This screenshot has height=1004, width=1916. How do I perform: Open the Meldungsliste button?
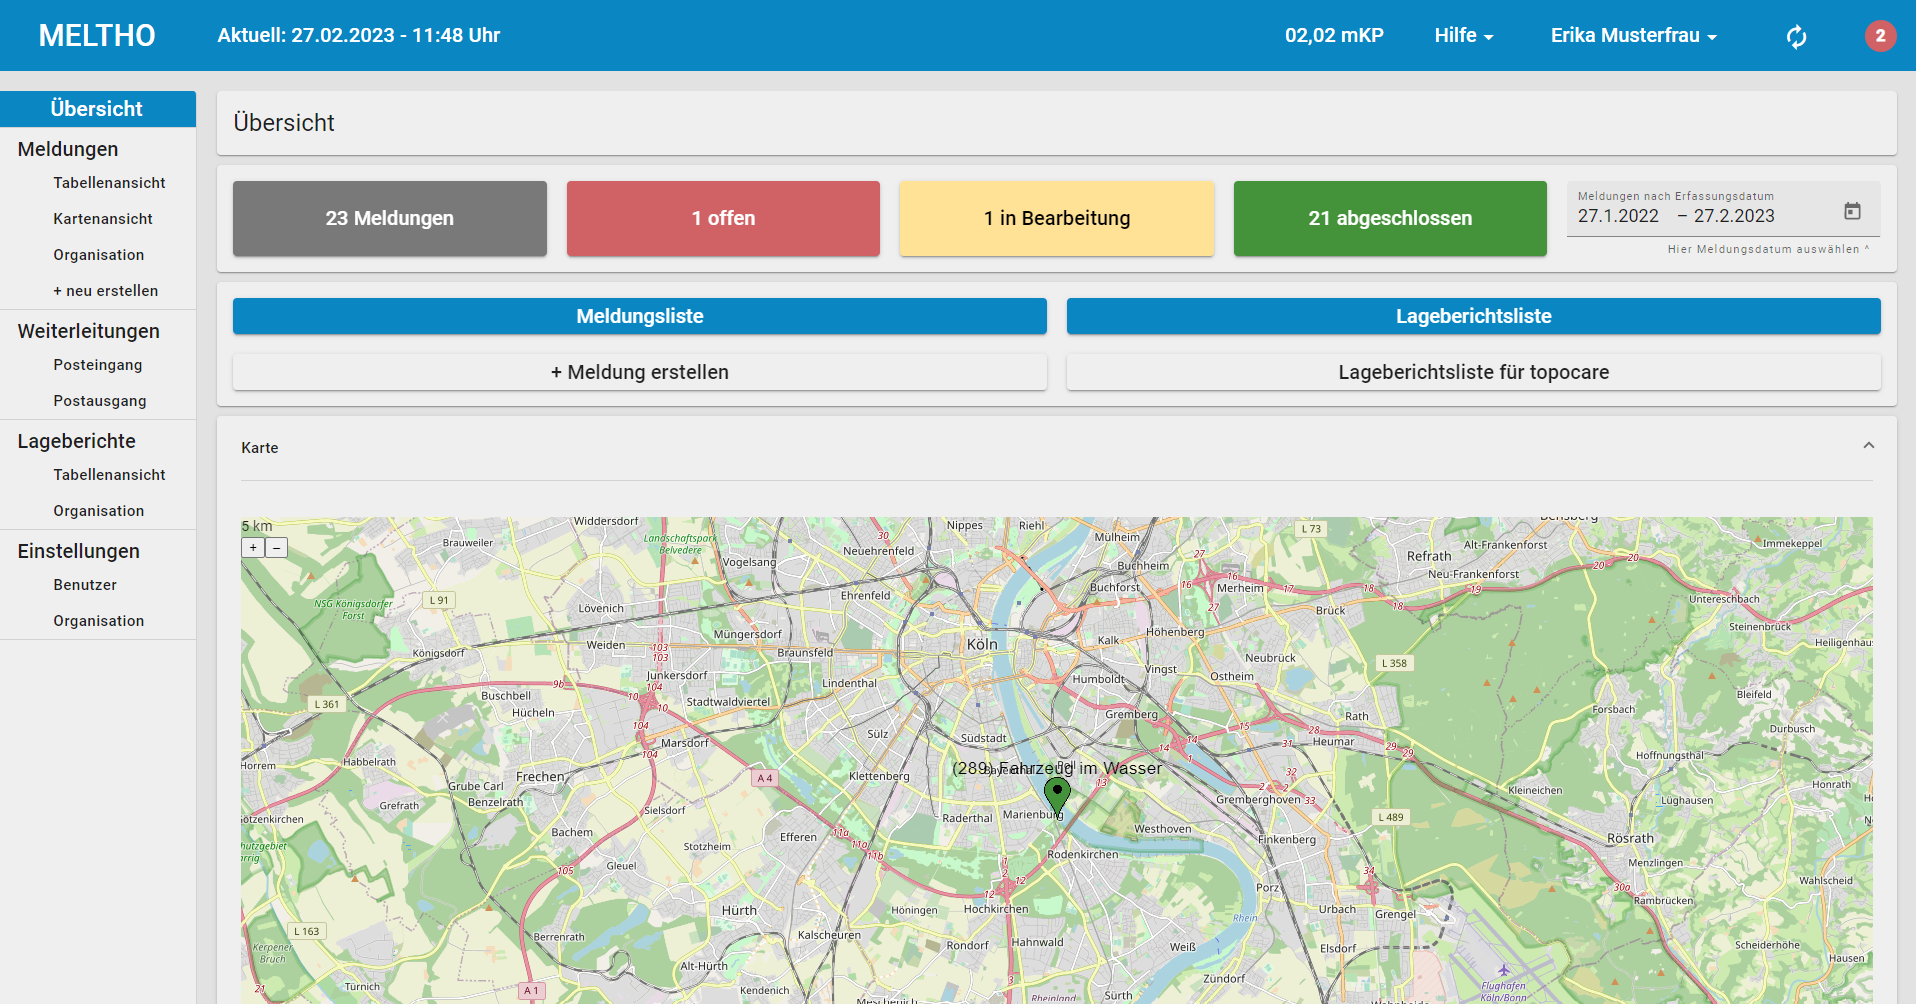click(x=639, y=316)
